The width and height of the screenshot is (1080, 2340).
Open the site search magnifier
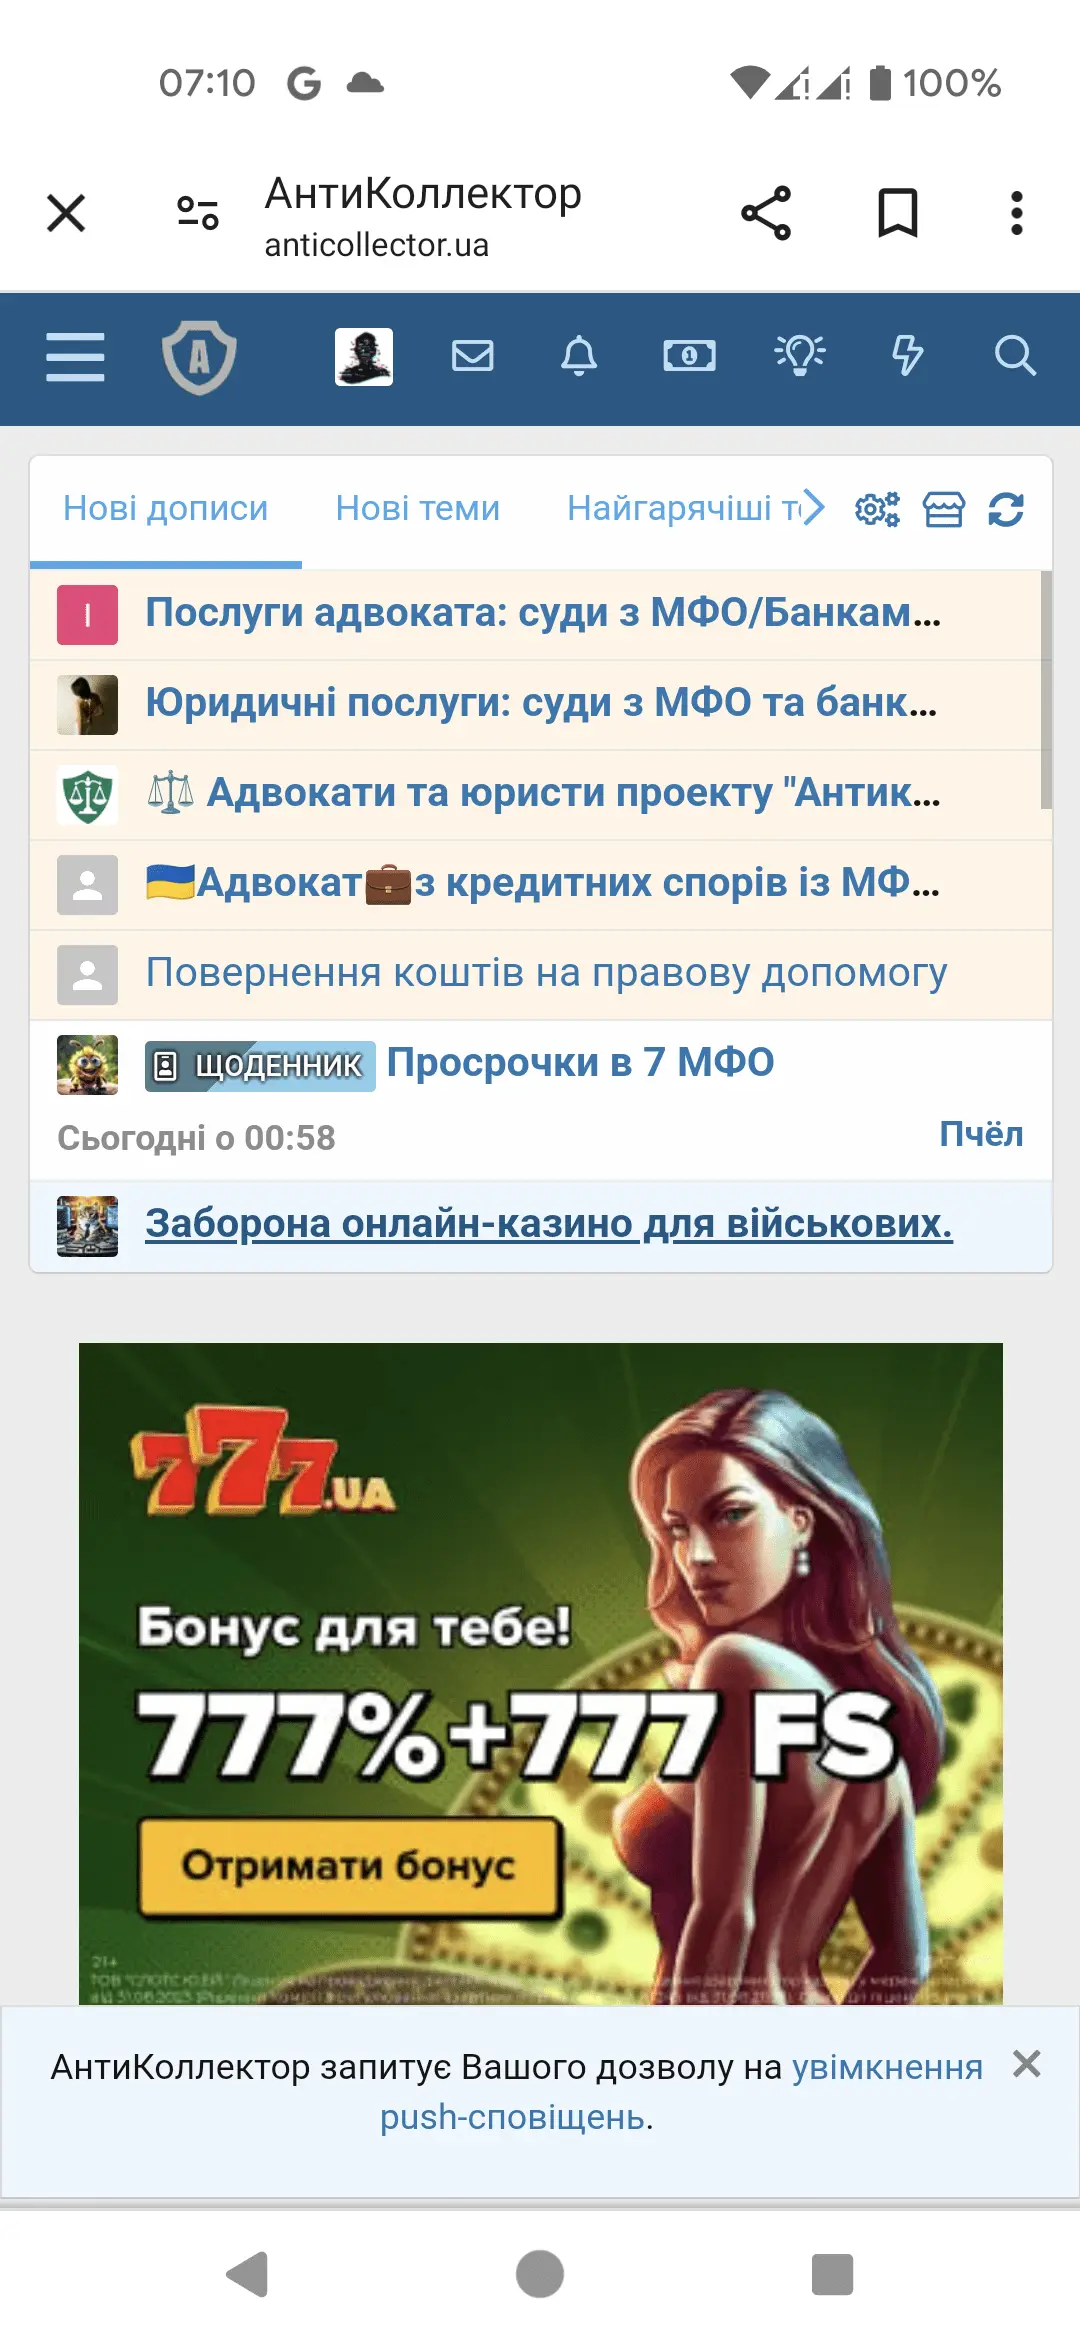click(x=1015, y=356)
